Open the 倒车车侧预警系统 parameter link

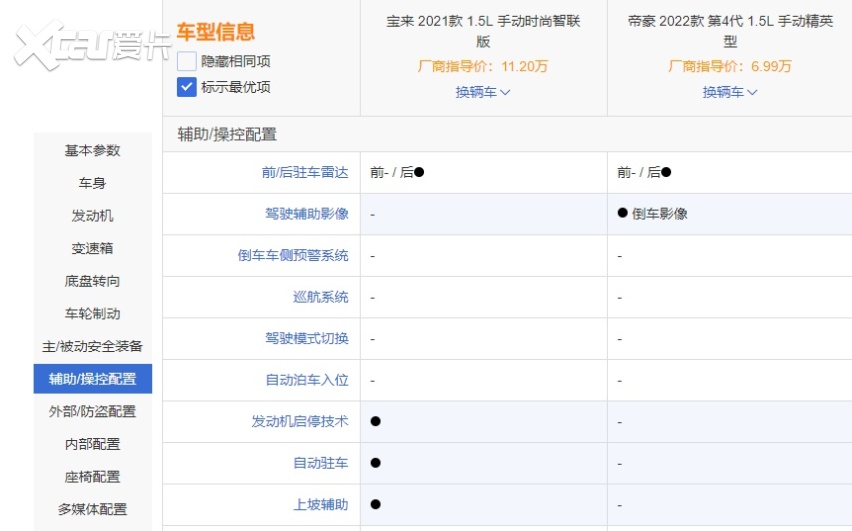[x=293, y=255]
